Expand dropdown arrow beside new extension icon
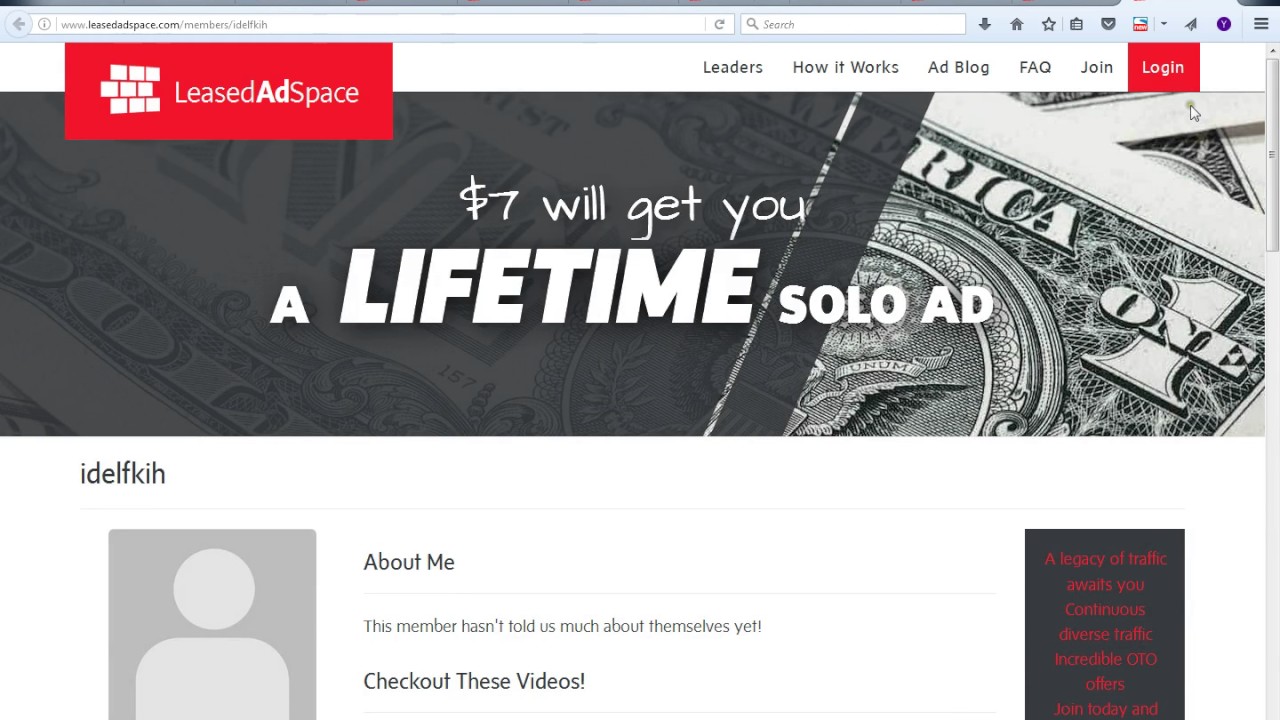This screenshot has height=720, width=1280. coord(1163,24)
